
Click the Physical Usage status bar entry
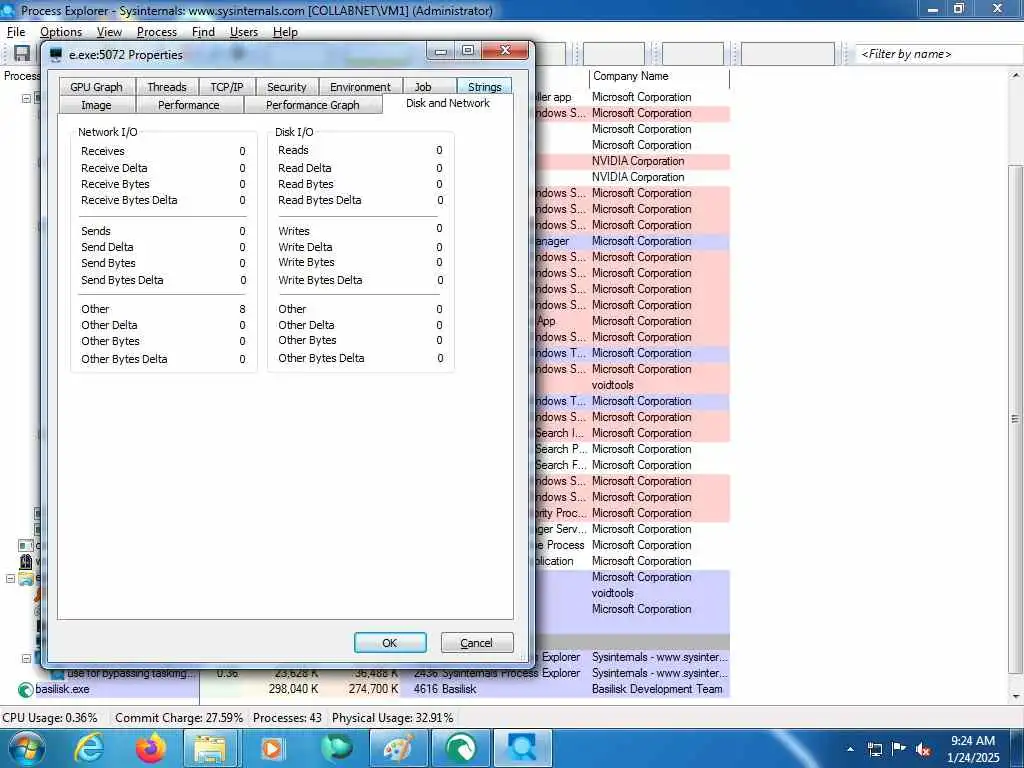(392, 718)
